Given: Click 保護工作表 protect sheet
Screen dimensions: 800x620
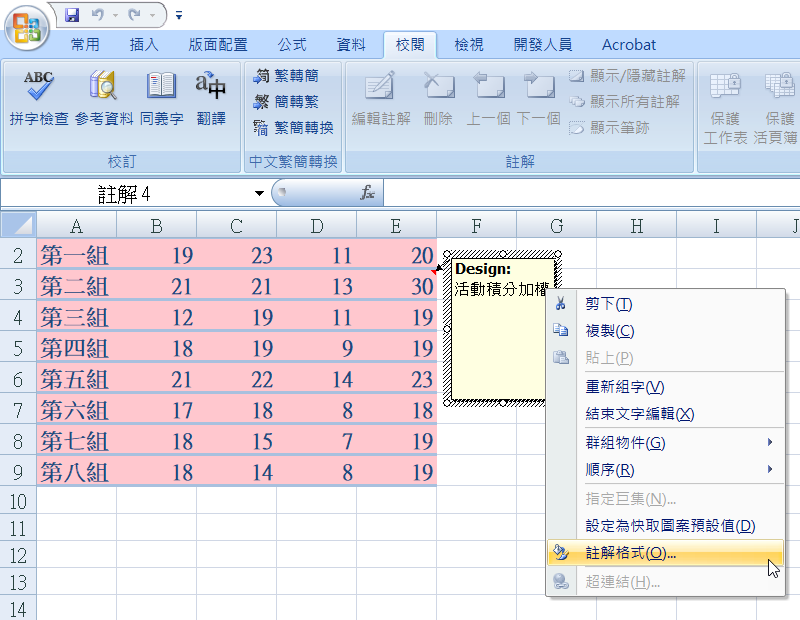Looking at the screenshot, I should 725,107.
